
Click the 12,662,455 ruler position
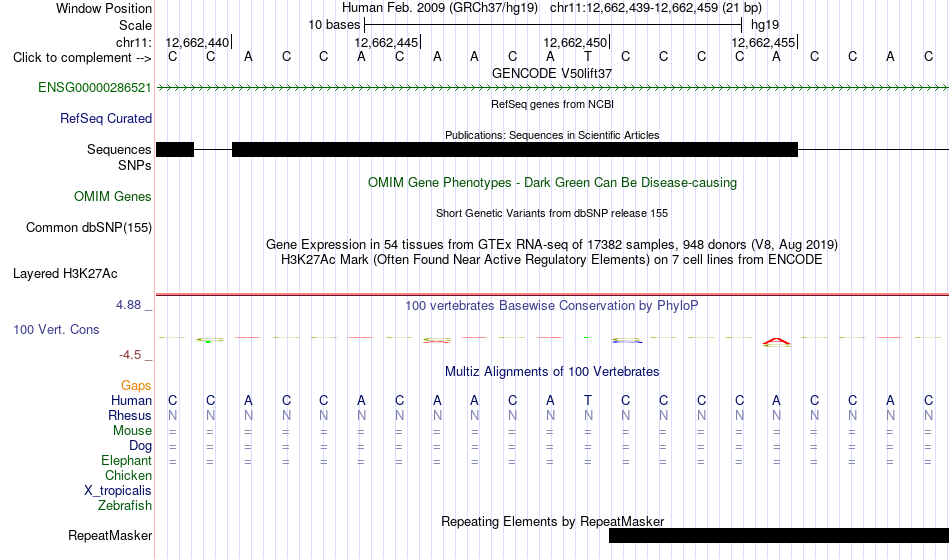pos(763,42)
